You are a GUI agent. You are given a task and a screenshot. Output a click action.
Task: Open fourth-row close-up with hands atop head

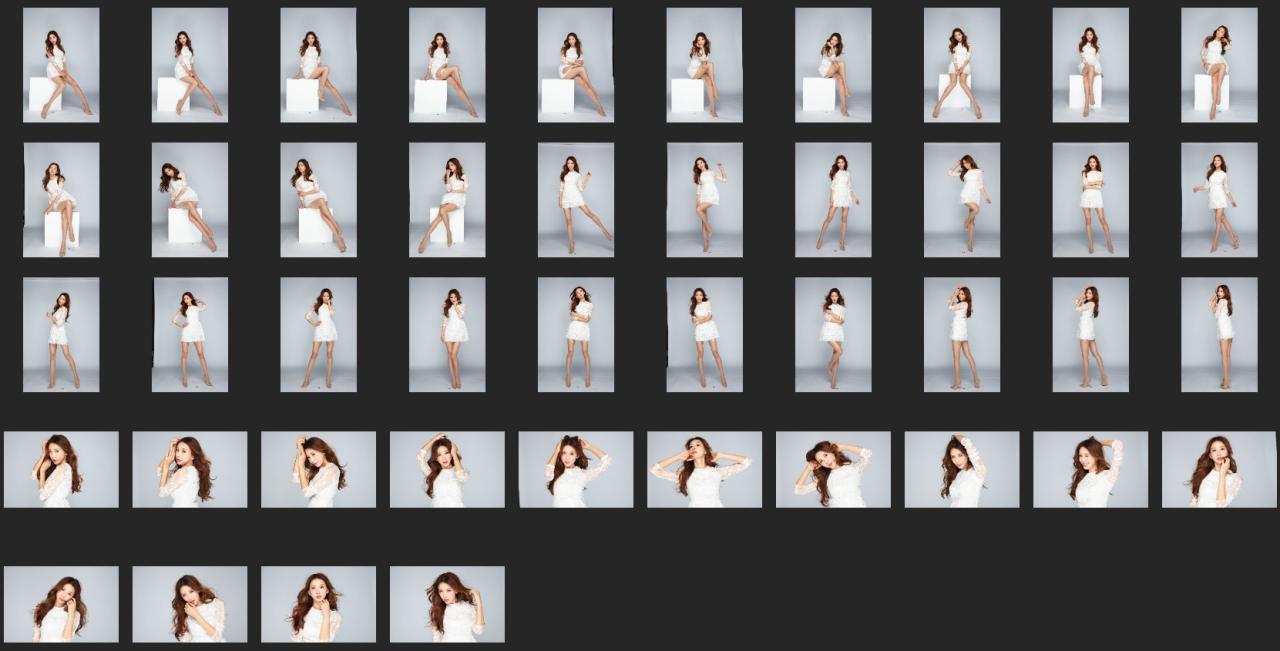(576, 470)
